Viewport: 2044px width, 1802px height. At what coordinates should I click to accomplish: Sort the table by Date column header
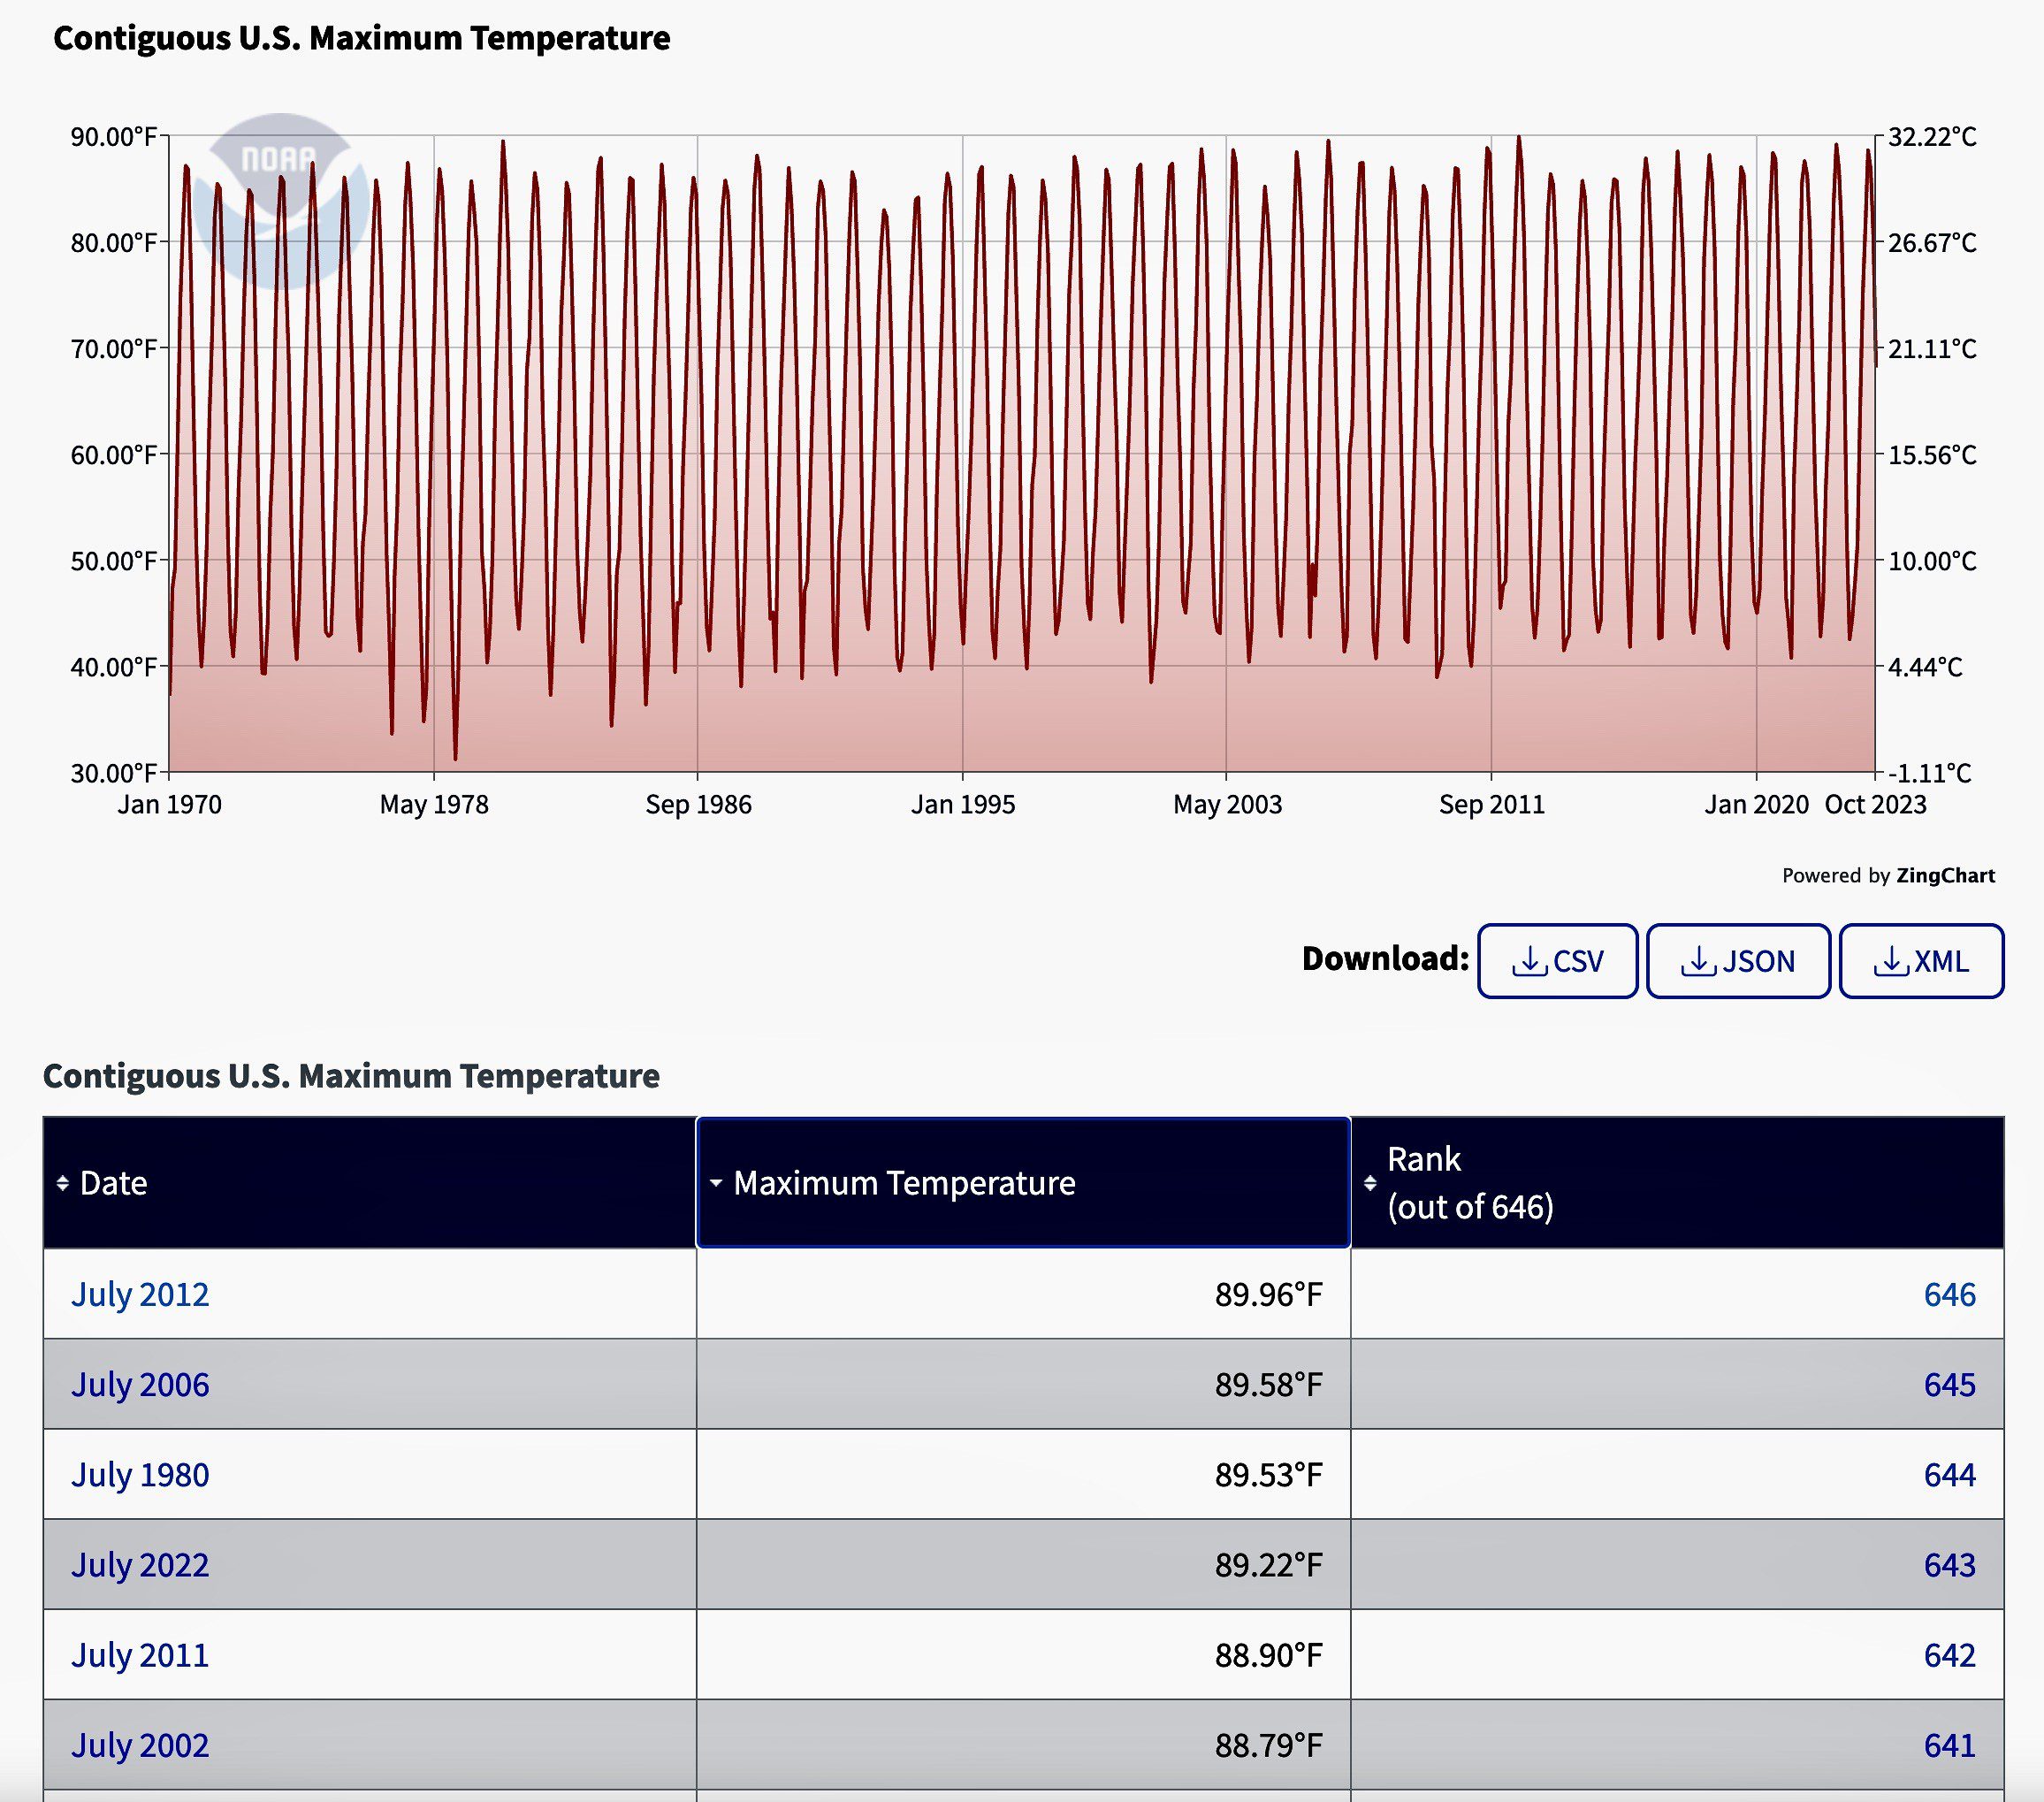click(x=114, y=1183)
